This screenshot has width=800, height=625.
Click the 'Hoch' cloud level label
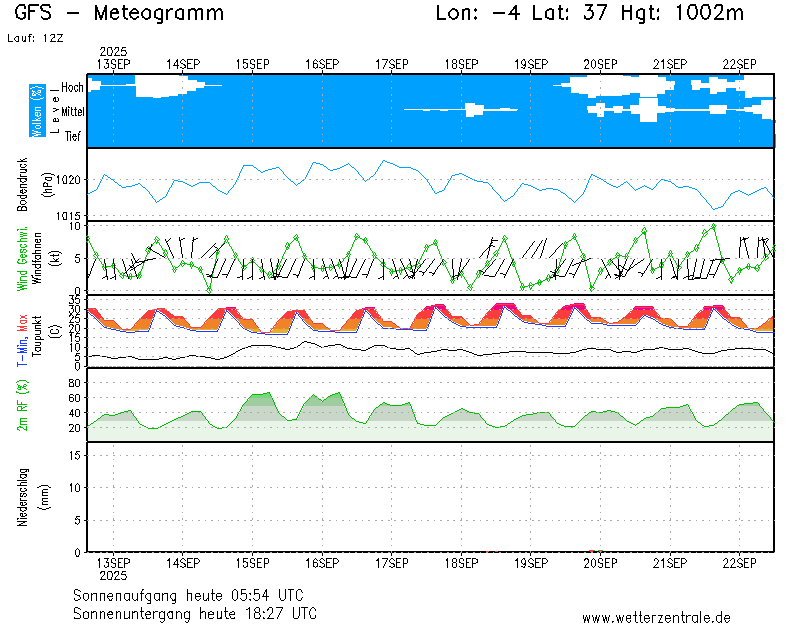click(72, 88)
